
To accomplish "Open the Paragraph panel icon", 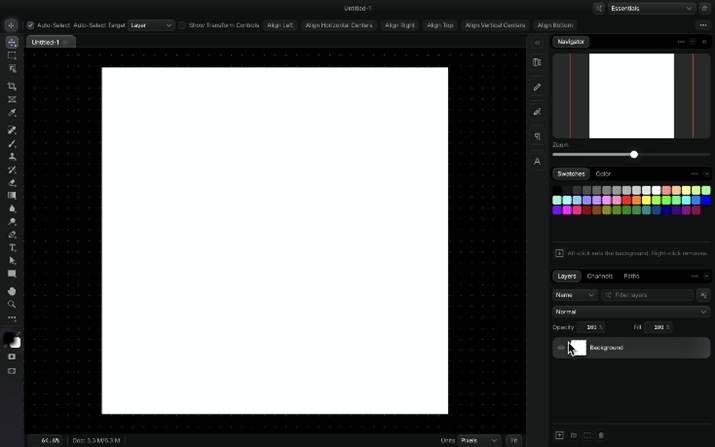I will pyautogui.click(x=537, y=136).
